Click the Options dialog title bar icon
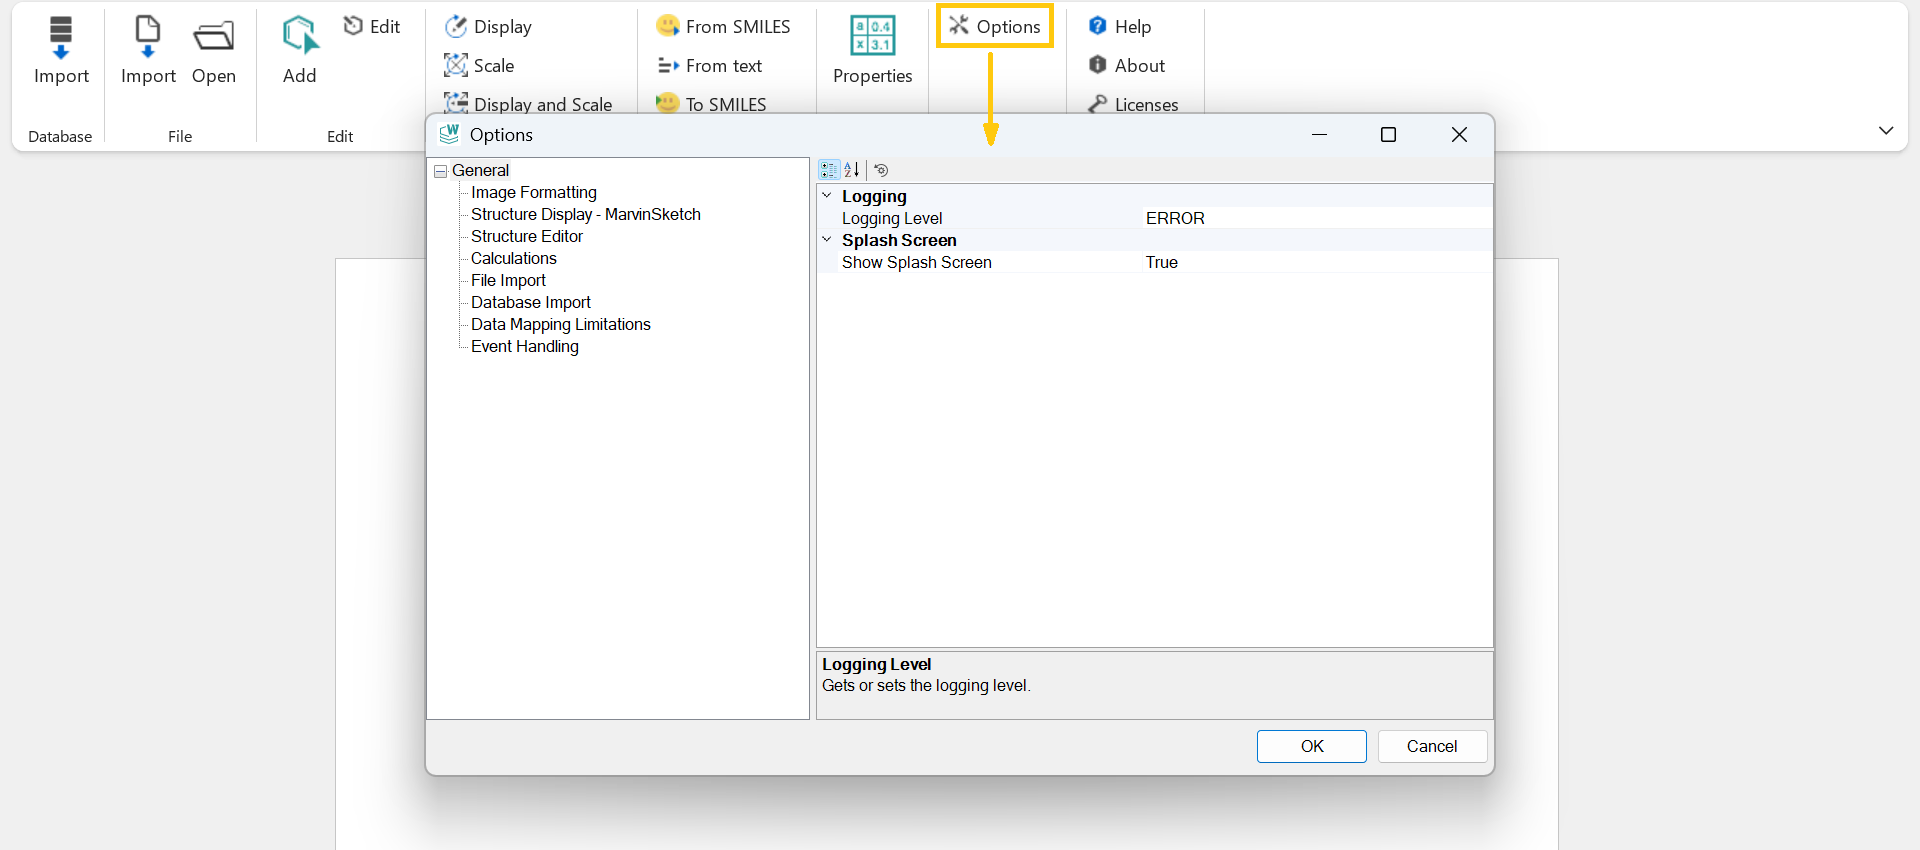Viewport: 1920px width, 850px height. coord(449,134)
